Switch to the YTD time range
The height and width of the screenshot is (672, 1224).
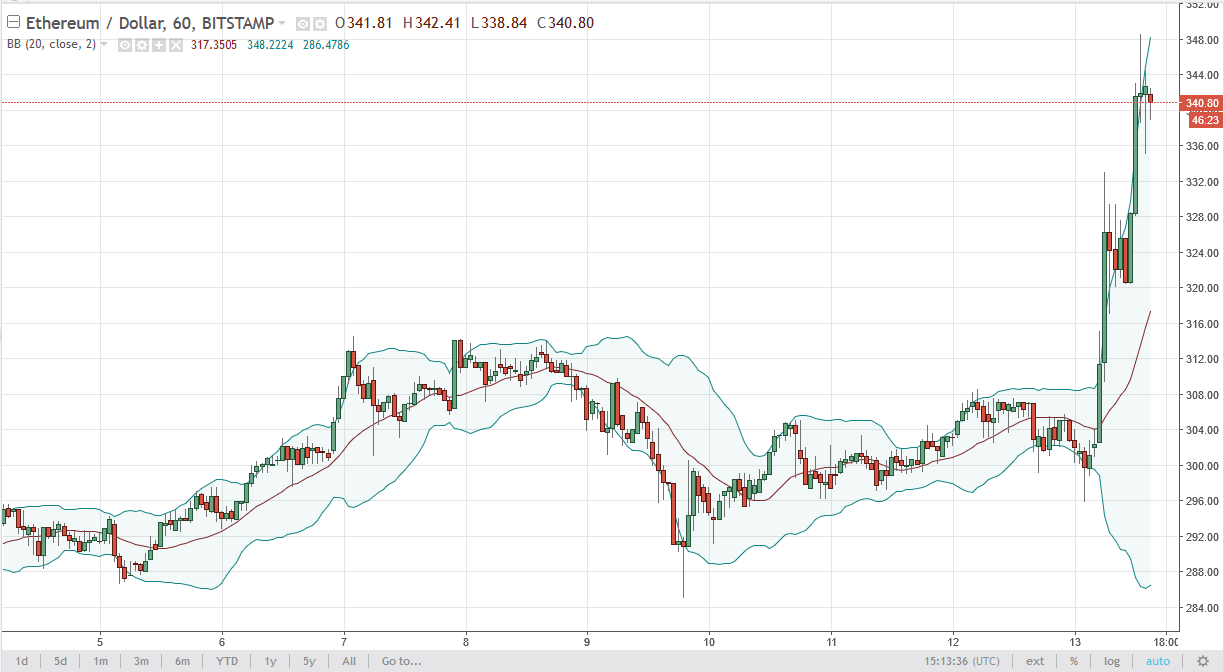point(226,661)
